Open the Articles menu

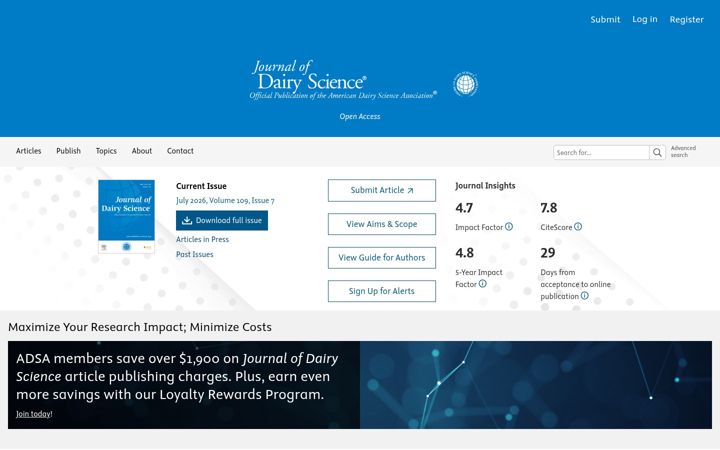tap(28, 151)
